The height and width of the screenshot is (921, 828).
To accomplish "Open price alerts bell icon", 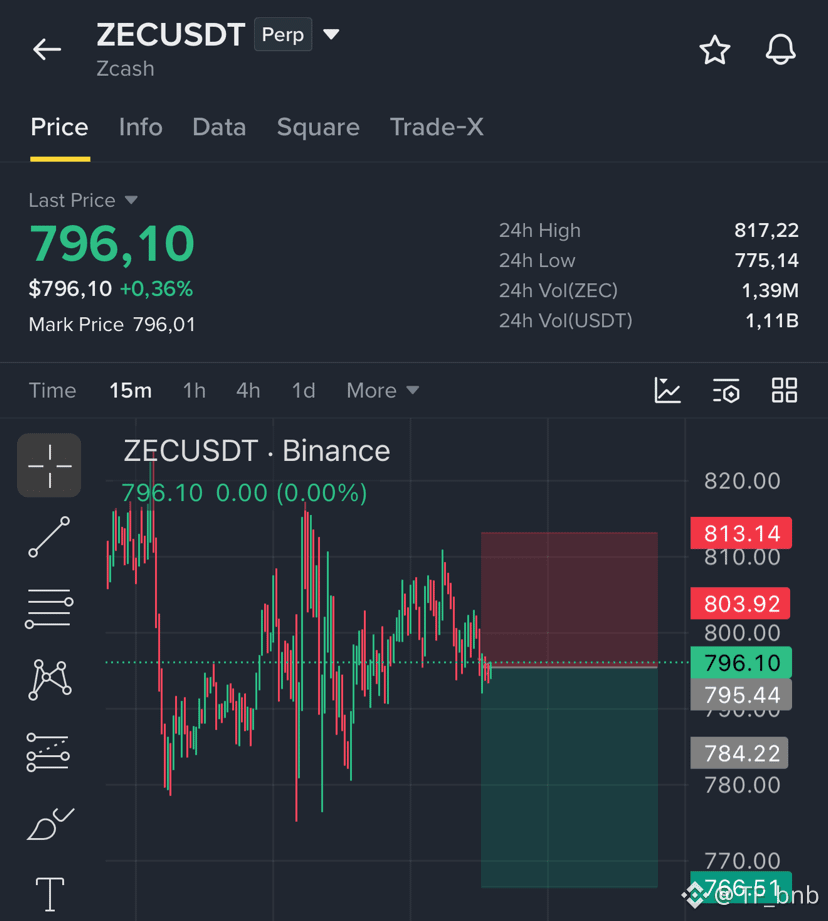I will (780, 49).
